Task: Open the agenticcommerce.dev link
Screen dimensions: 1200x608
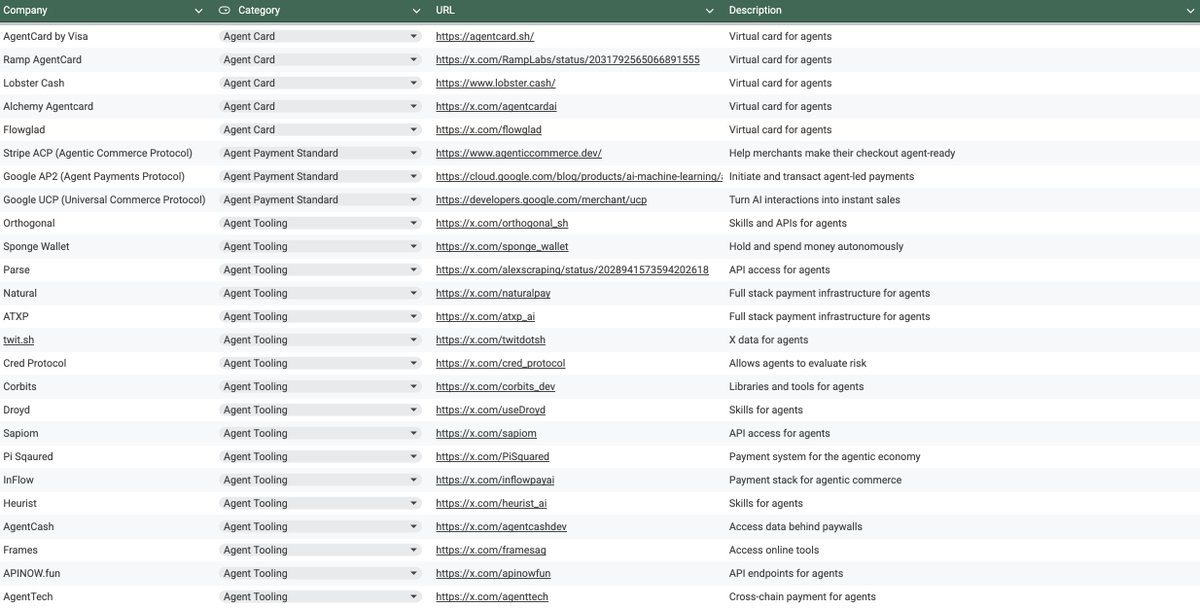Action: (519, 153)
